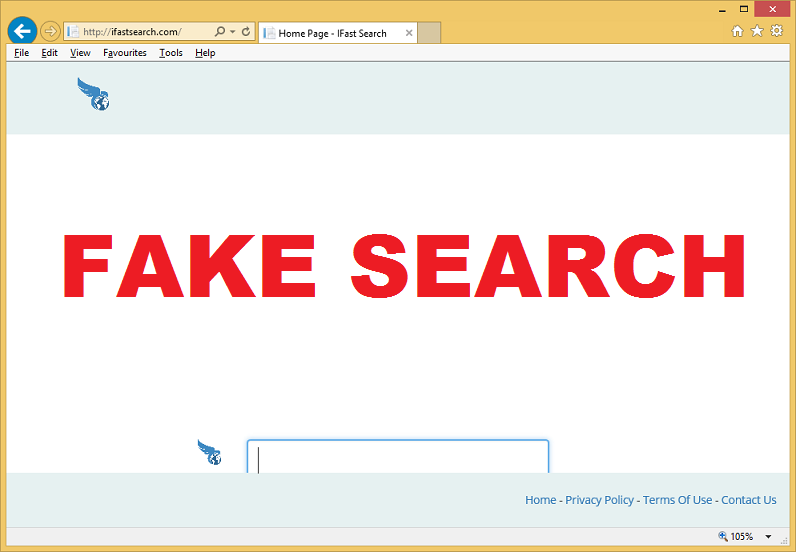
Task: Open the Privacy Policy link
Action: tap(599, 500)
